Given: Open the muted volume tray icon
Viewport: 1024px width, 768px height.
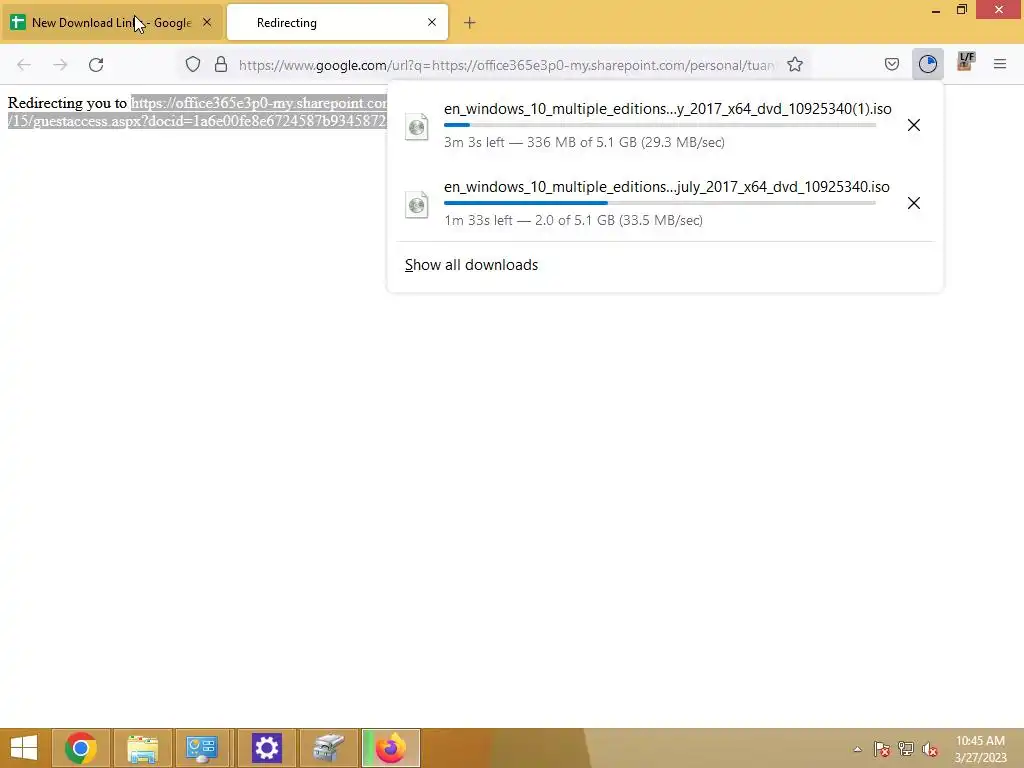Looking at the screenshot, I should pyautogui.click(x=930, y=749).
